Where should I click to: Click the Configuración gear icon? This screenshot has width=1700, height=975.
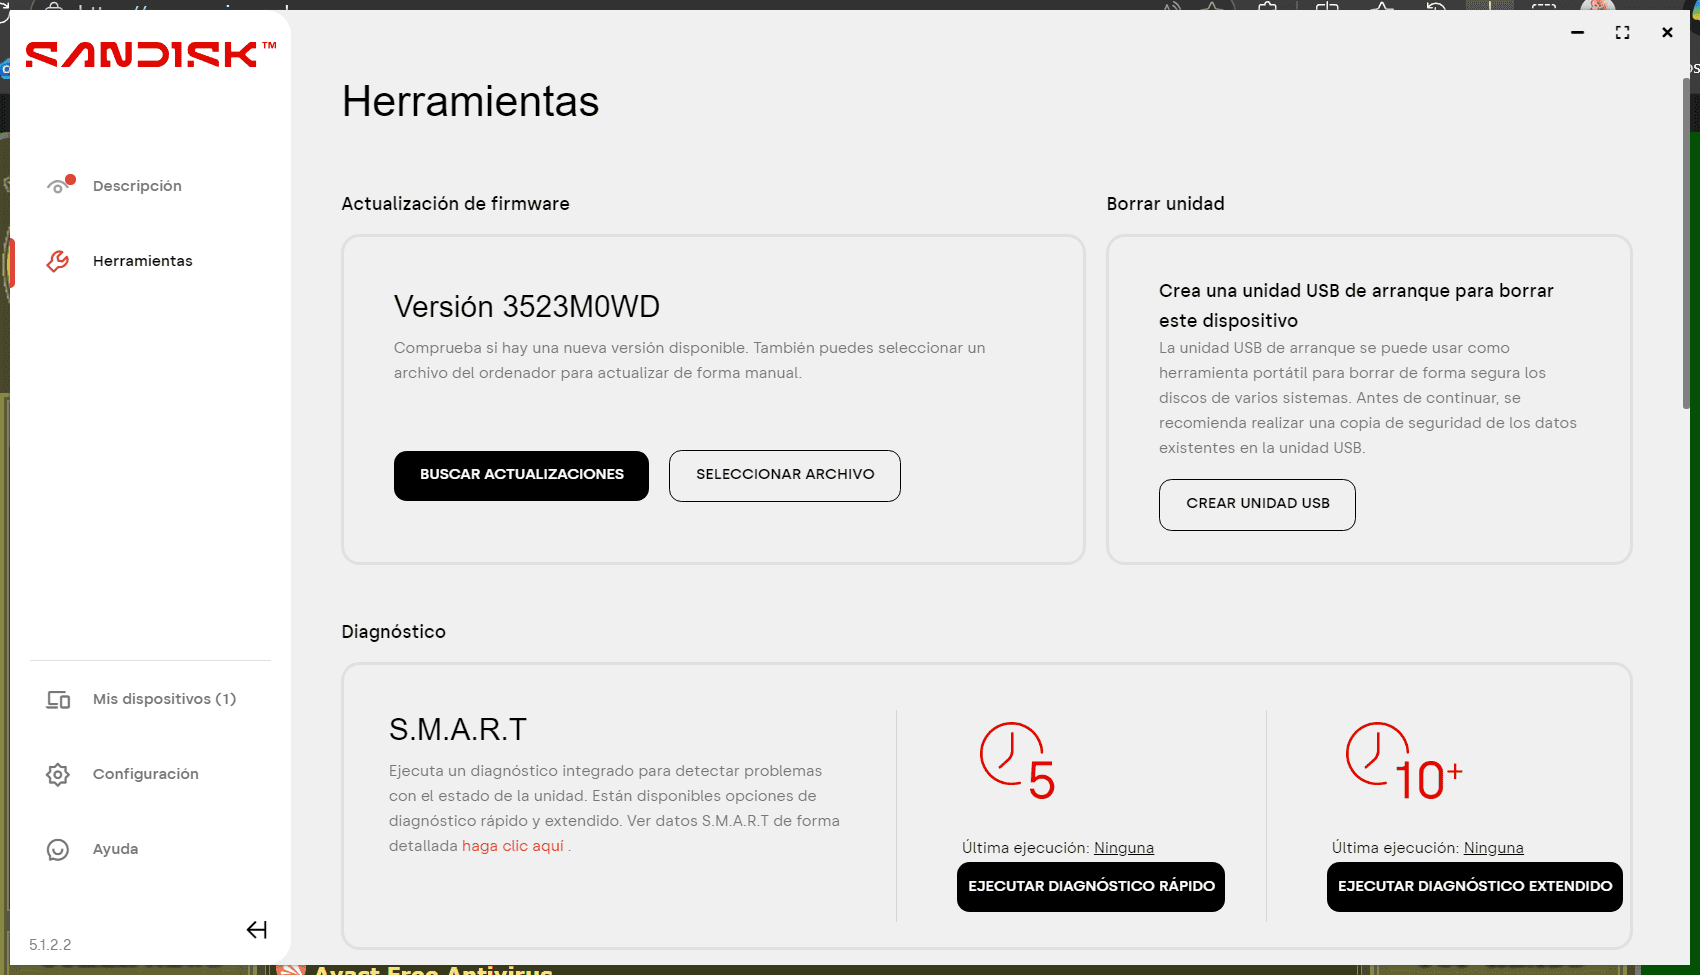58,774
